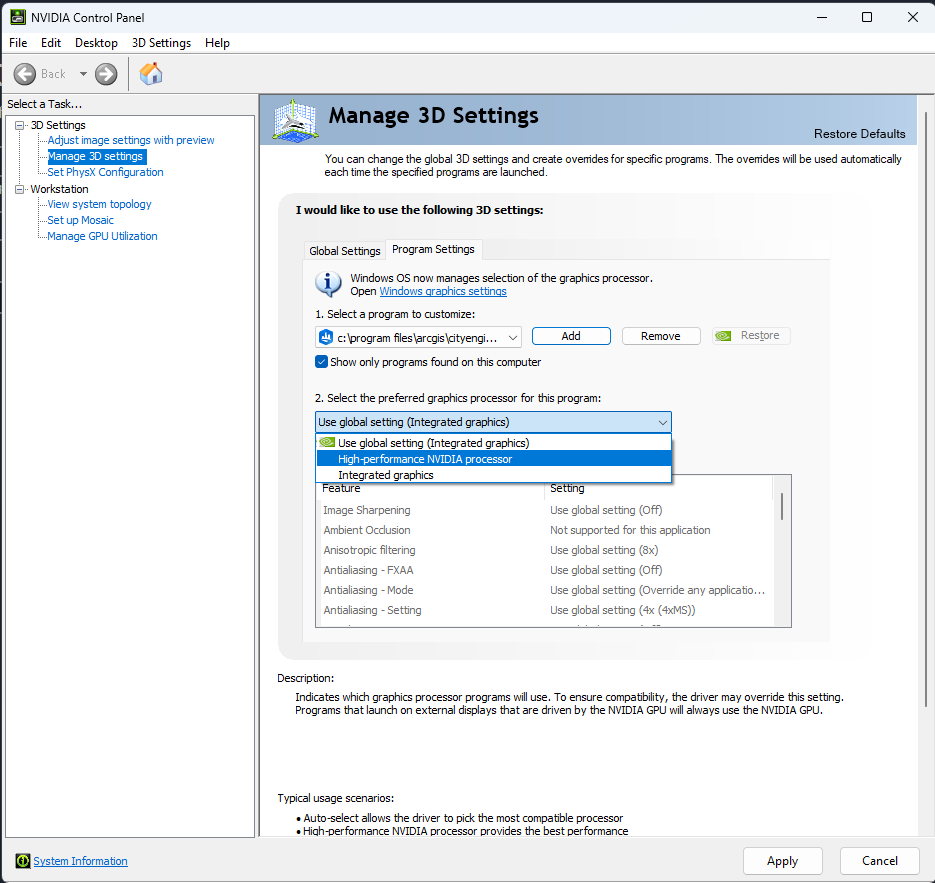This screenshot has height=883, width=935.
Task: Open Manage GPU Utilization
Action: [102, 236]
